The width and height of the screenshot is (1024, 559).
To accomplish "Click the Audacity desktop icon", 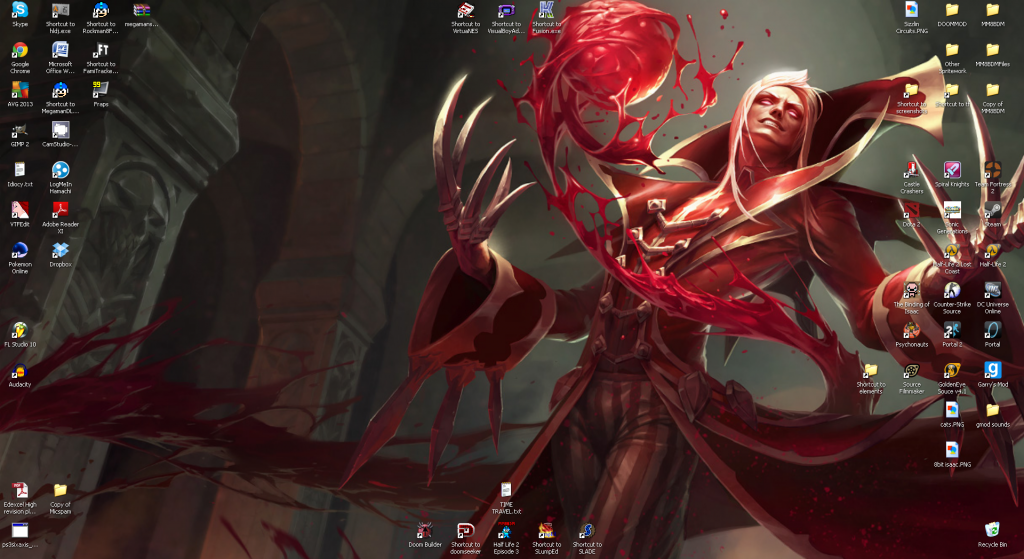I will (x=19, y=371).
